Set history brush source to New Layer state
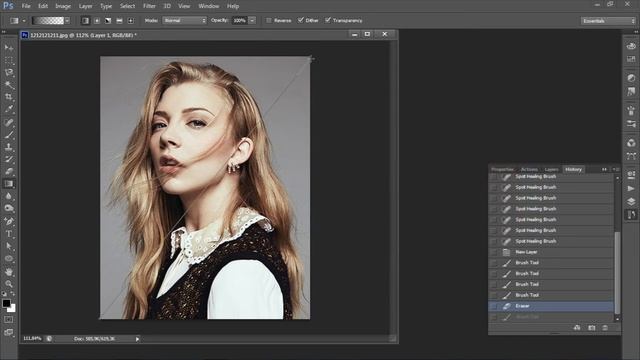Screen dimensions: 640x360 tap(493, 252)
